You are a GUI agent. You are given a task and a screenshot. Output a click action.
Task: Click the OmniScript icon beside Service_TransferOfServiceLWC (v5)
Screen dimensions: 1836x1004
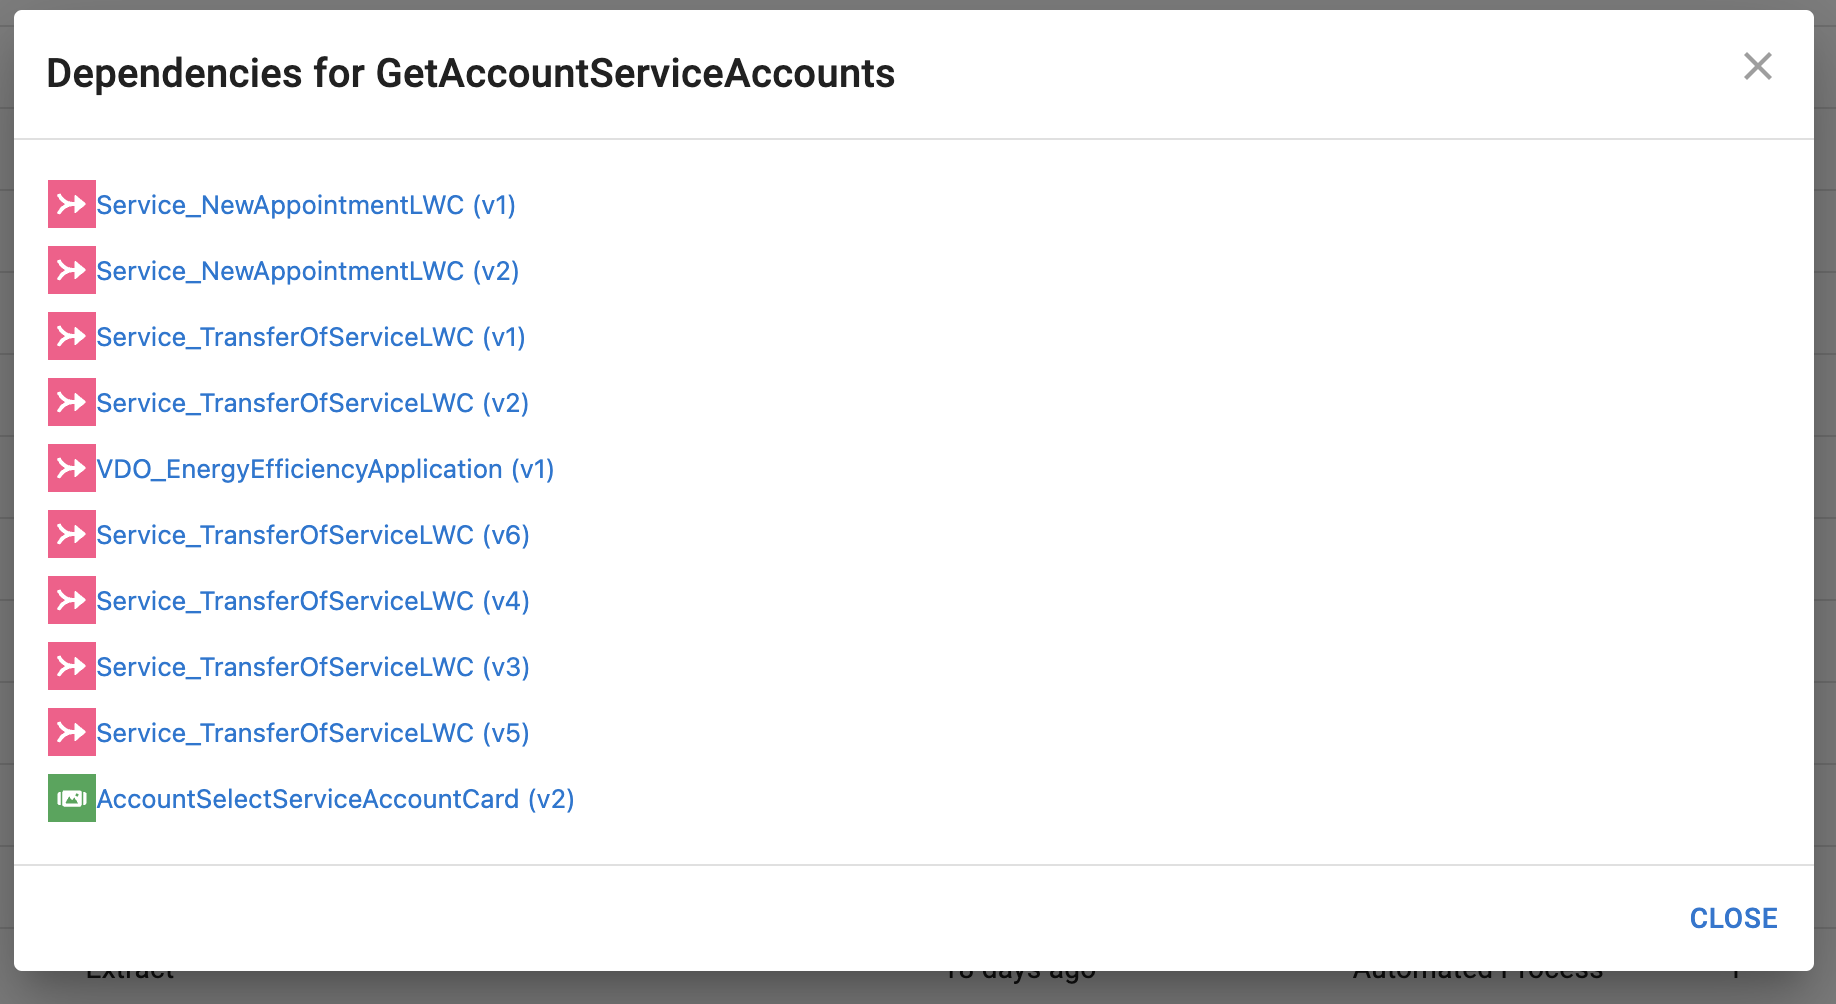click(72, 732)
